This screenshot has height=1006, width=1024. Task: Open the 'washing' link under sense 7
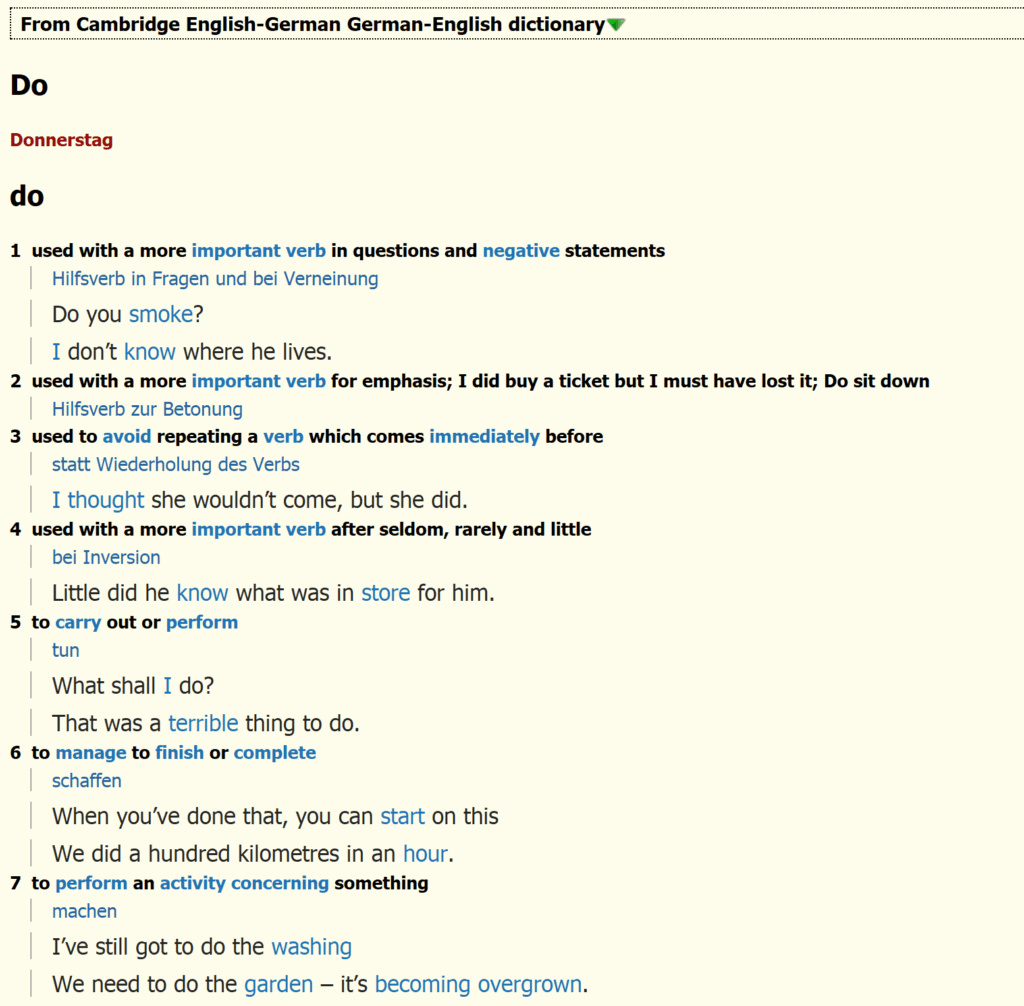[311, 946]
